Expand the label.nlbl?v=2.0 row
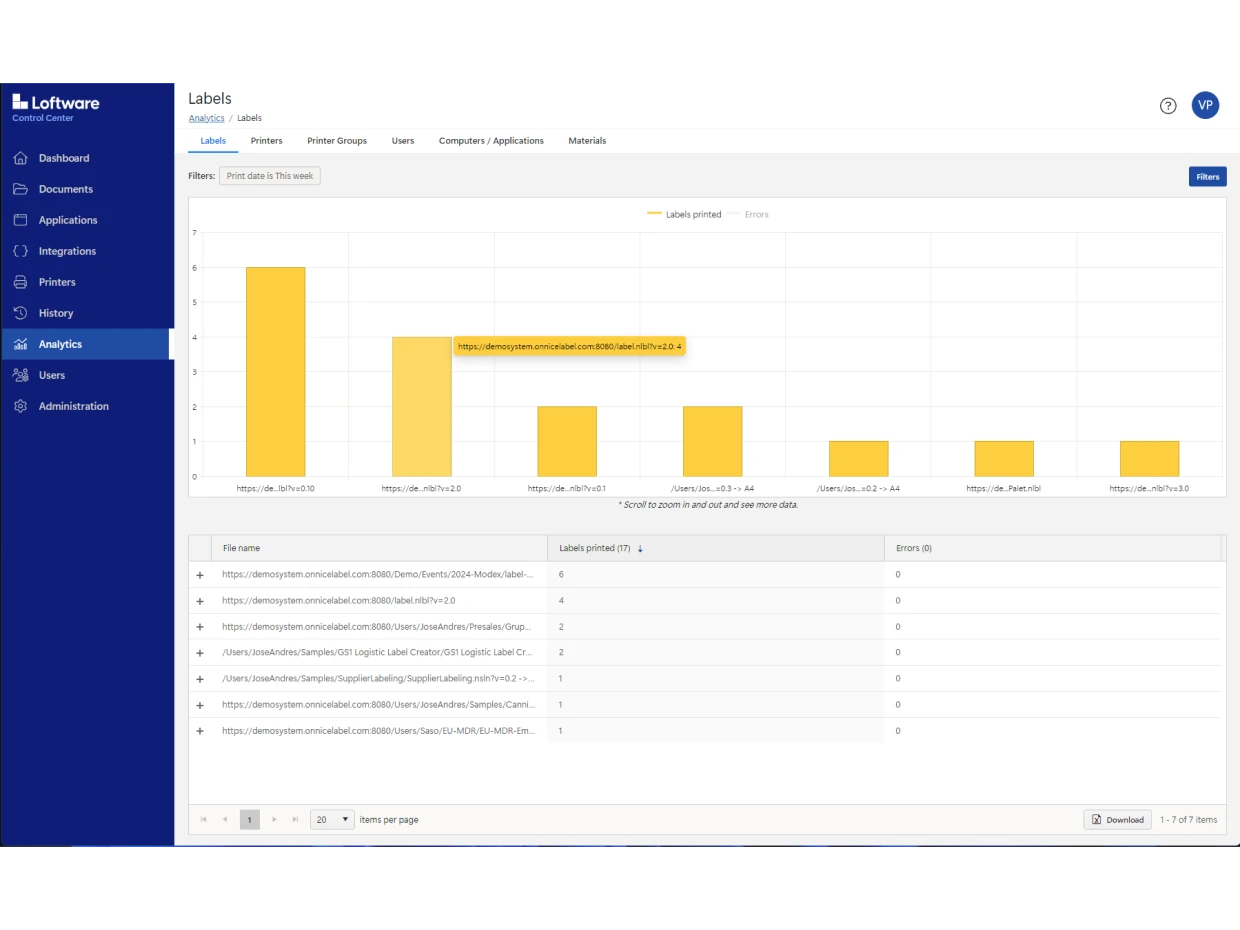The image size is (1240, 930). 200,601
